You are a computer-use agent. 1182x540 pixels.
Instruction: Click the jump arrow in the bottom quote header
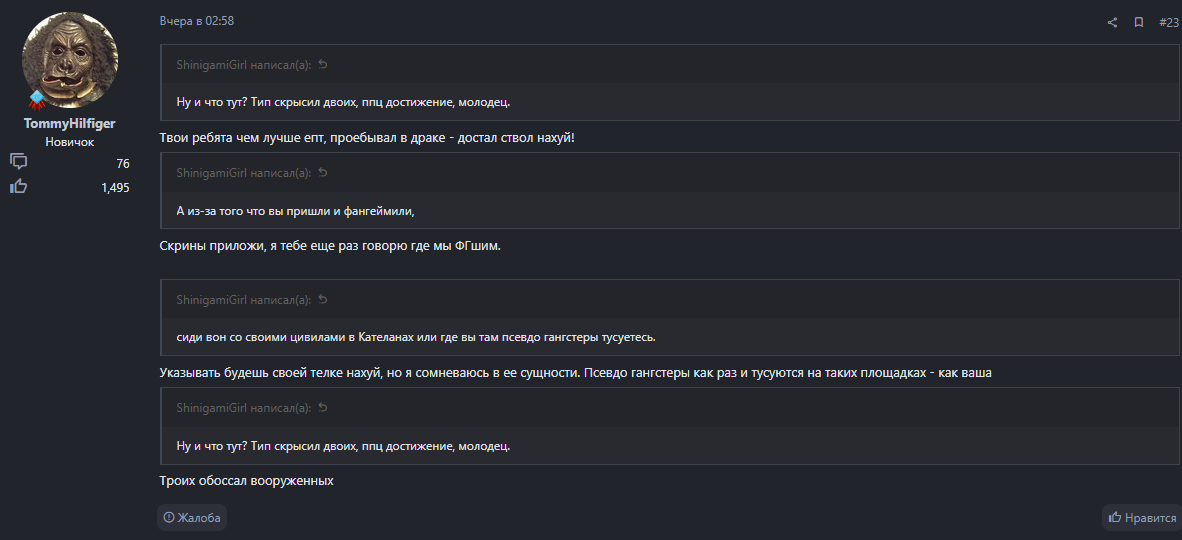pyautogui.click(x=323, y=408)
